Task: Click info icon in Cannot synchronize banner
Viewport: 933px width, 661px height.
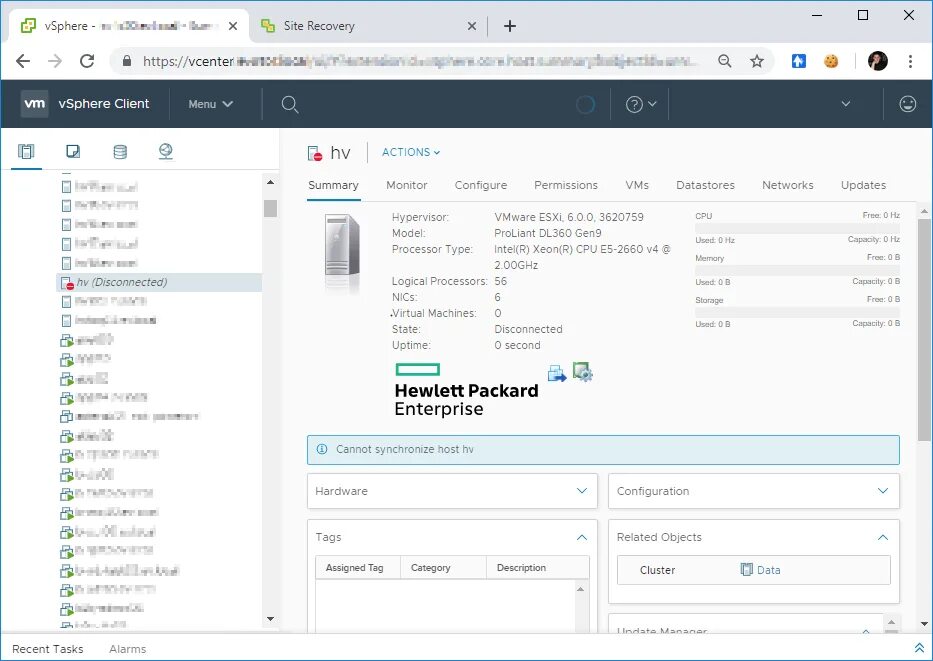Action: (x=322, y=449)
